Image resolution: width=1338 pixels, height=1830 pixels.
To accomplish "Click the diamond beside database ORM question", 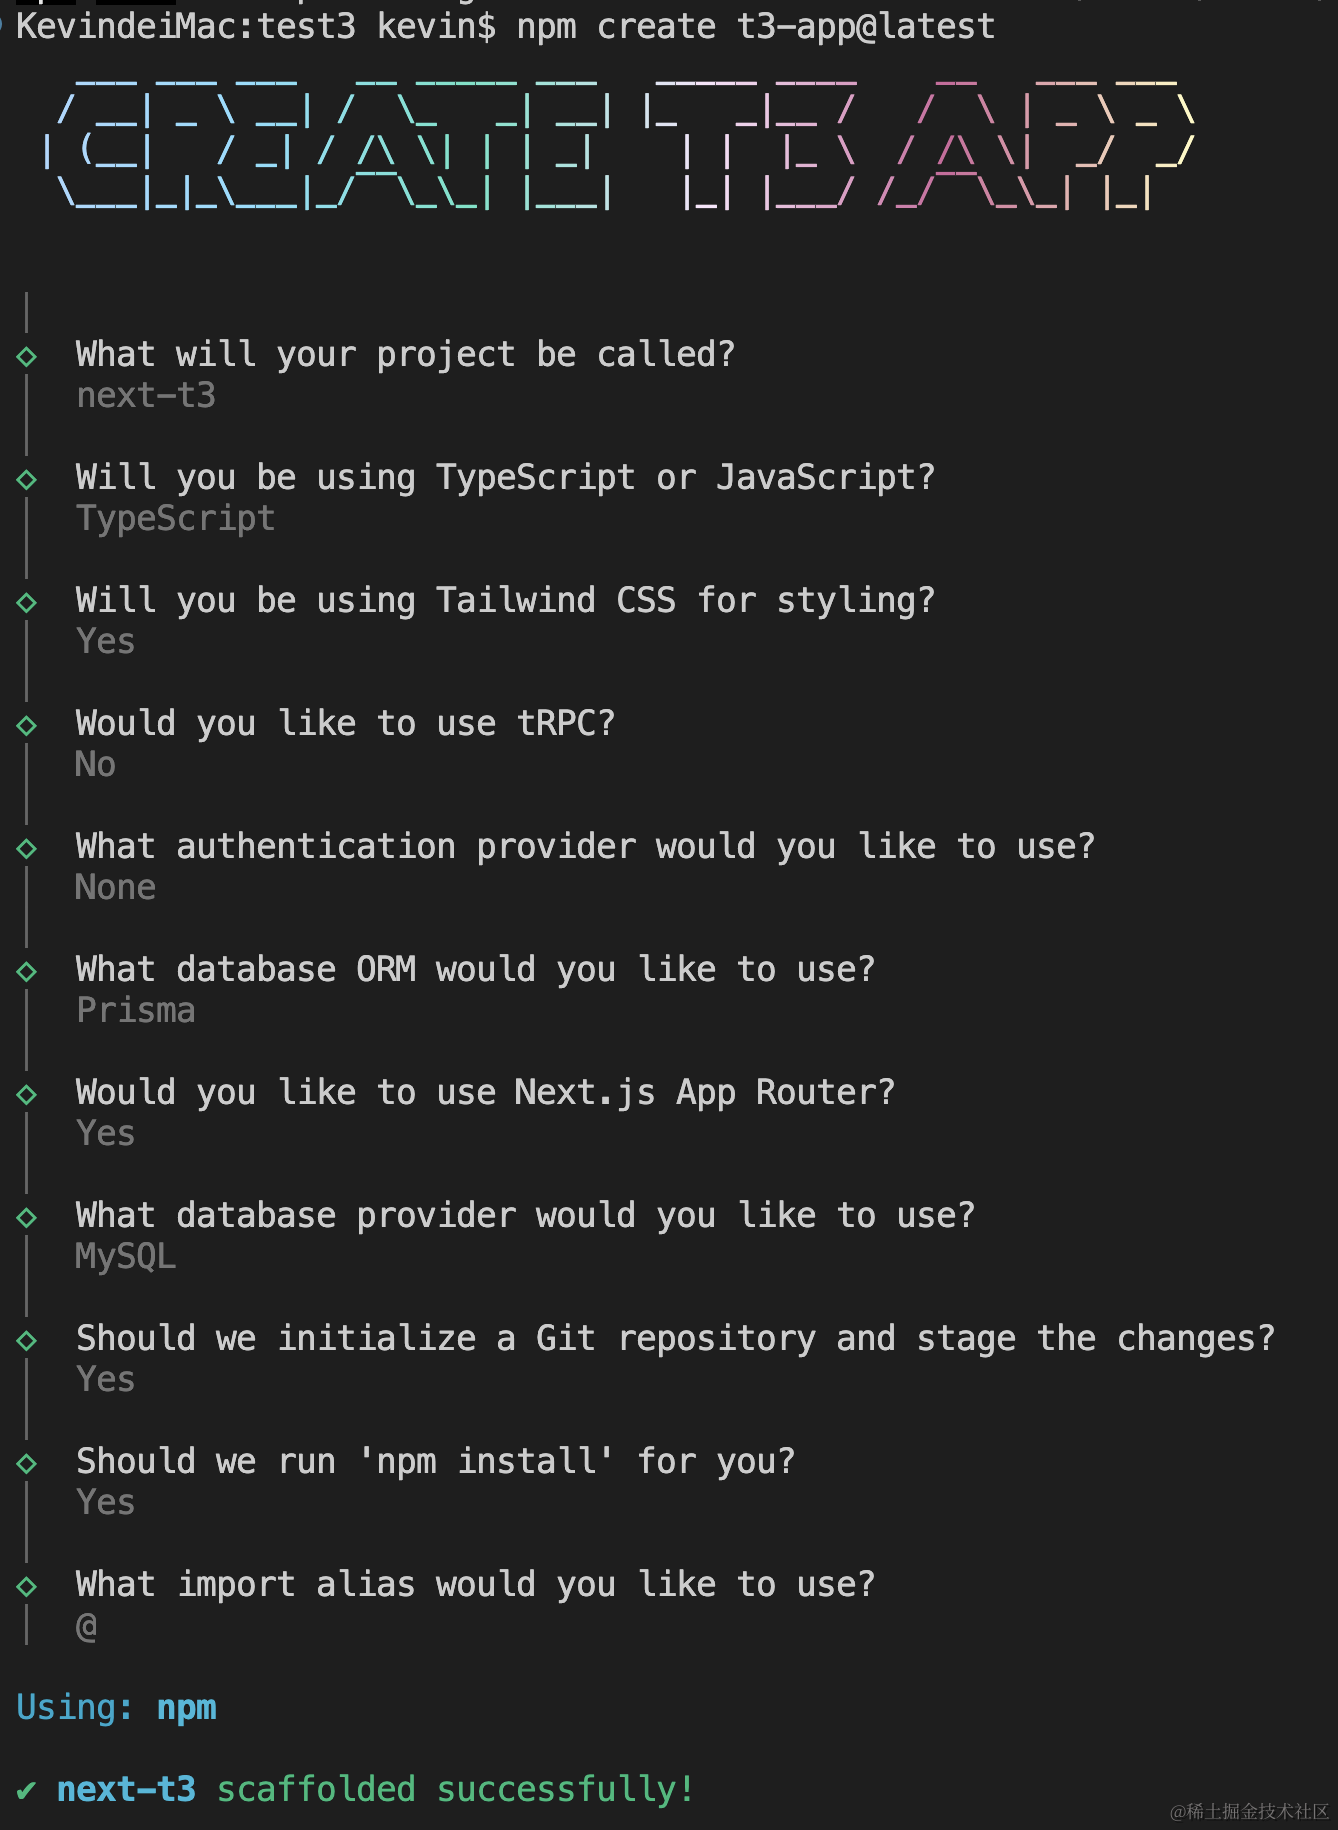I will (27, 971).
